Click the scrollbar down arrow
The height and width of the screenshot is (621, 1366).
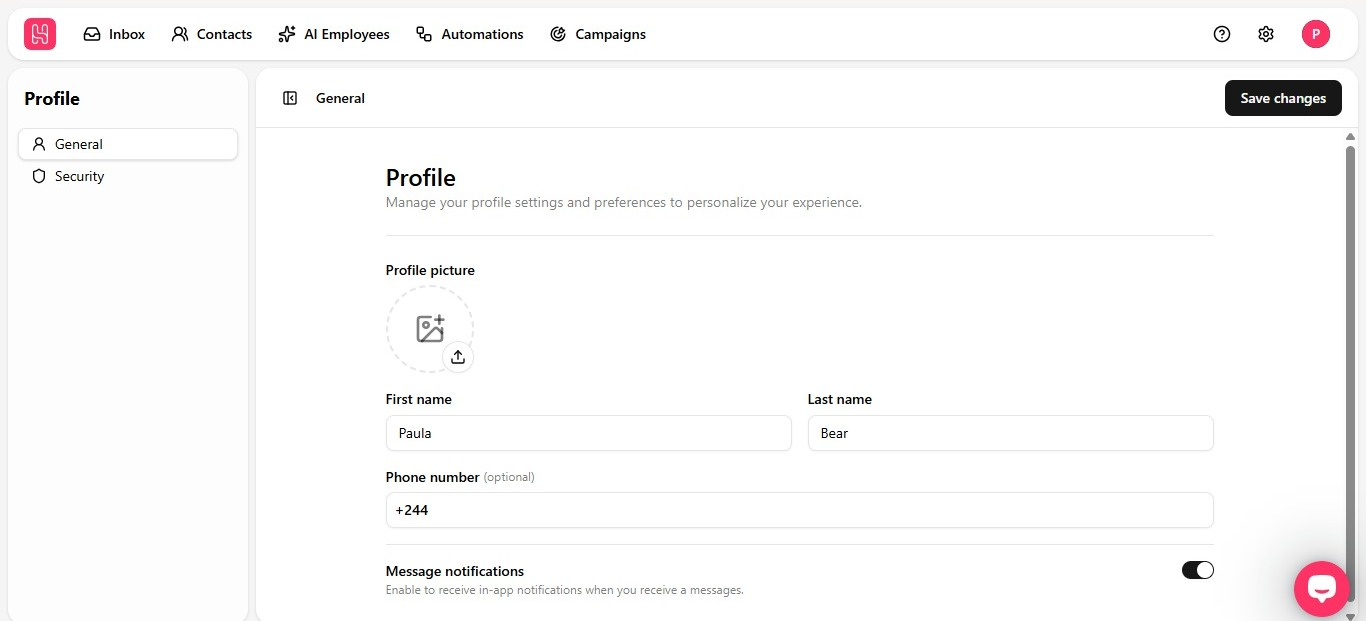(x=1350, y=615)
